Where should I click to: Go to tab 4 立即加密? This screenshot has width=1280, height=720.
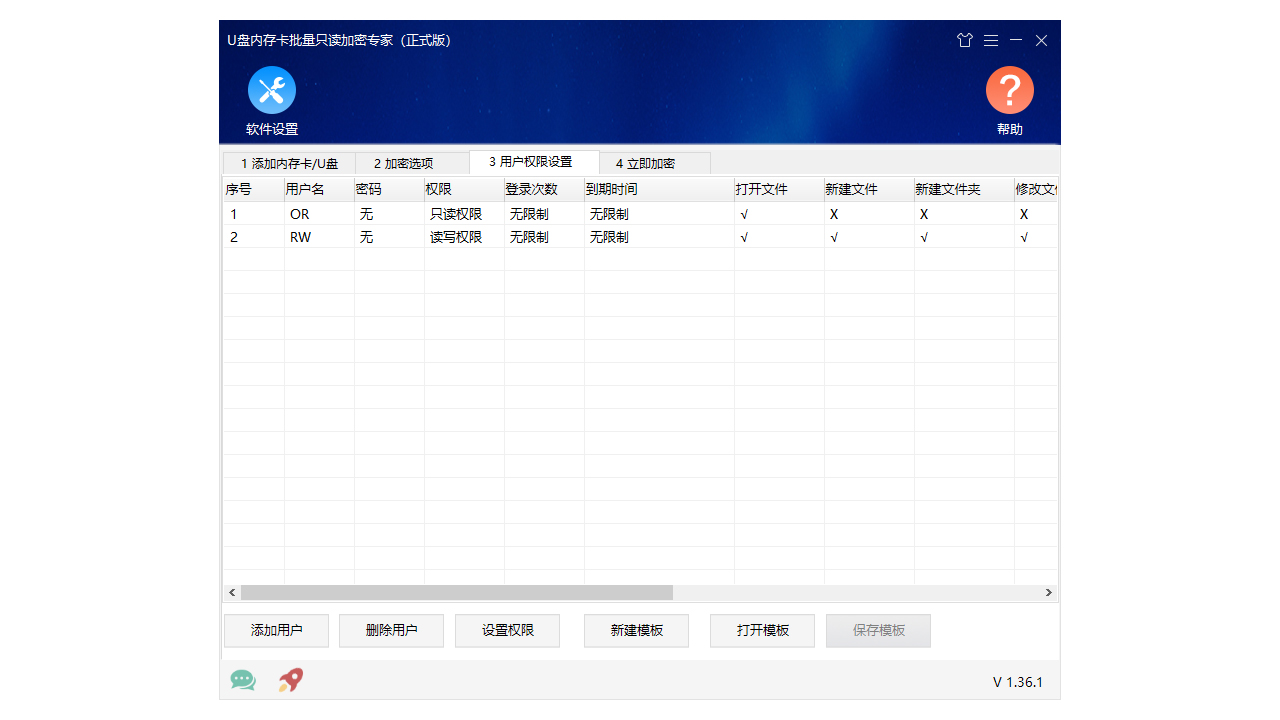pos(655,163)
